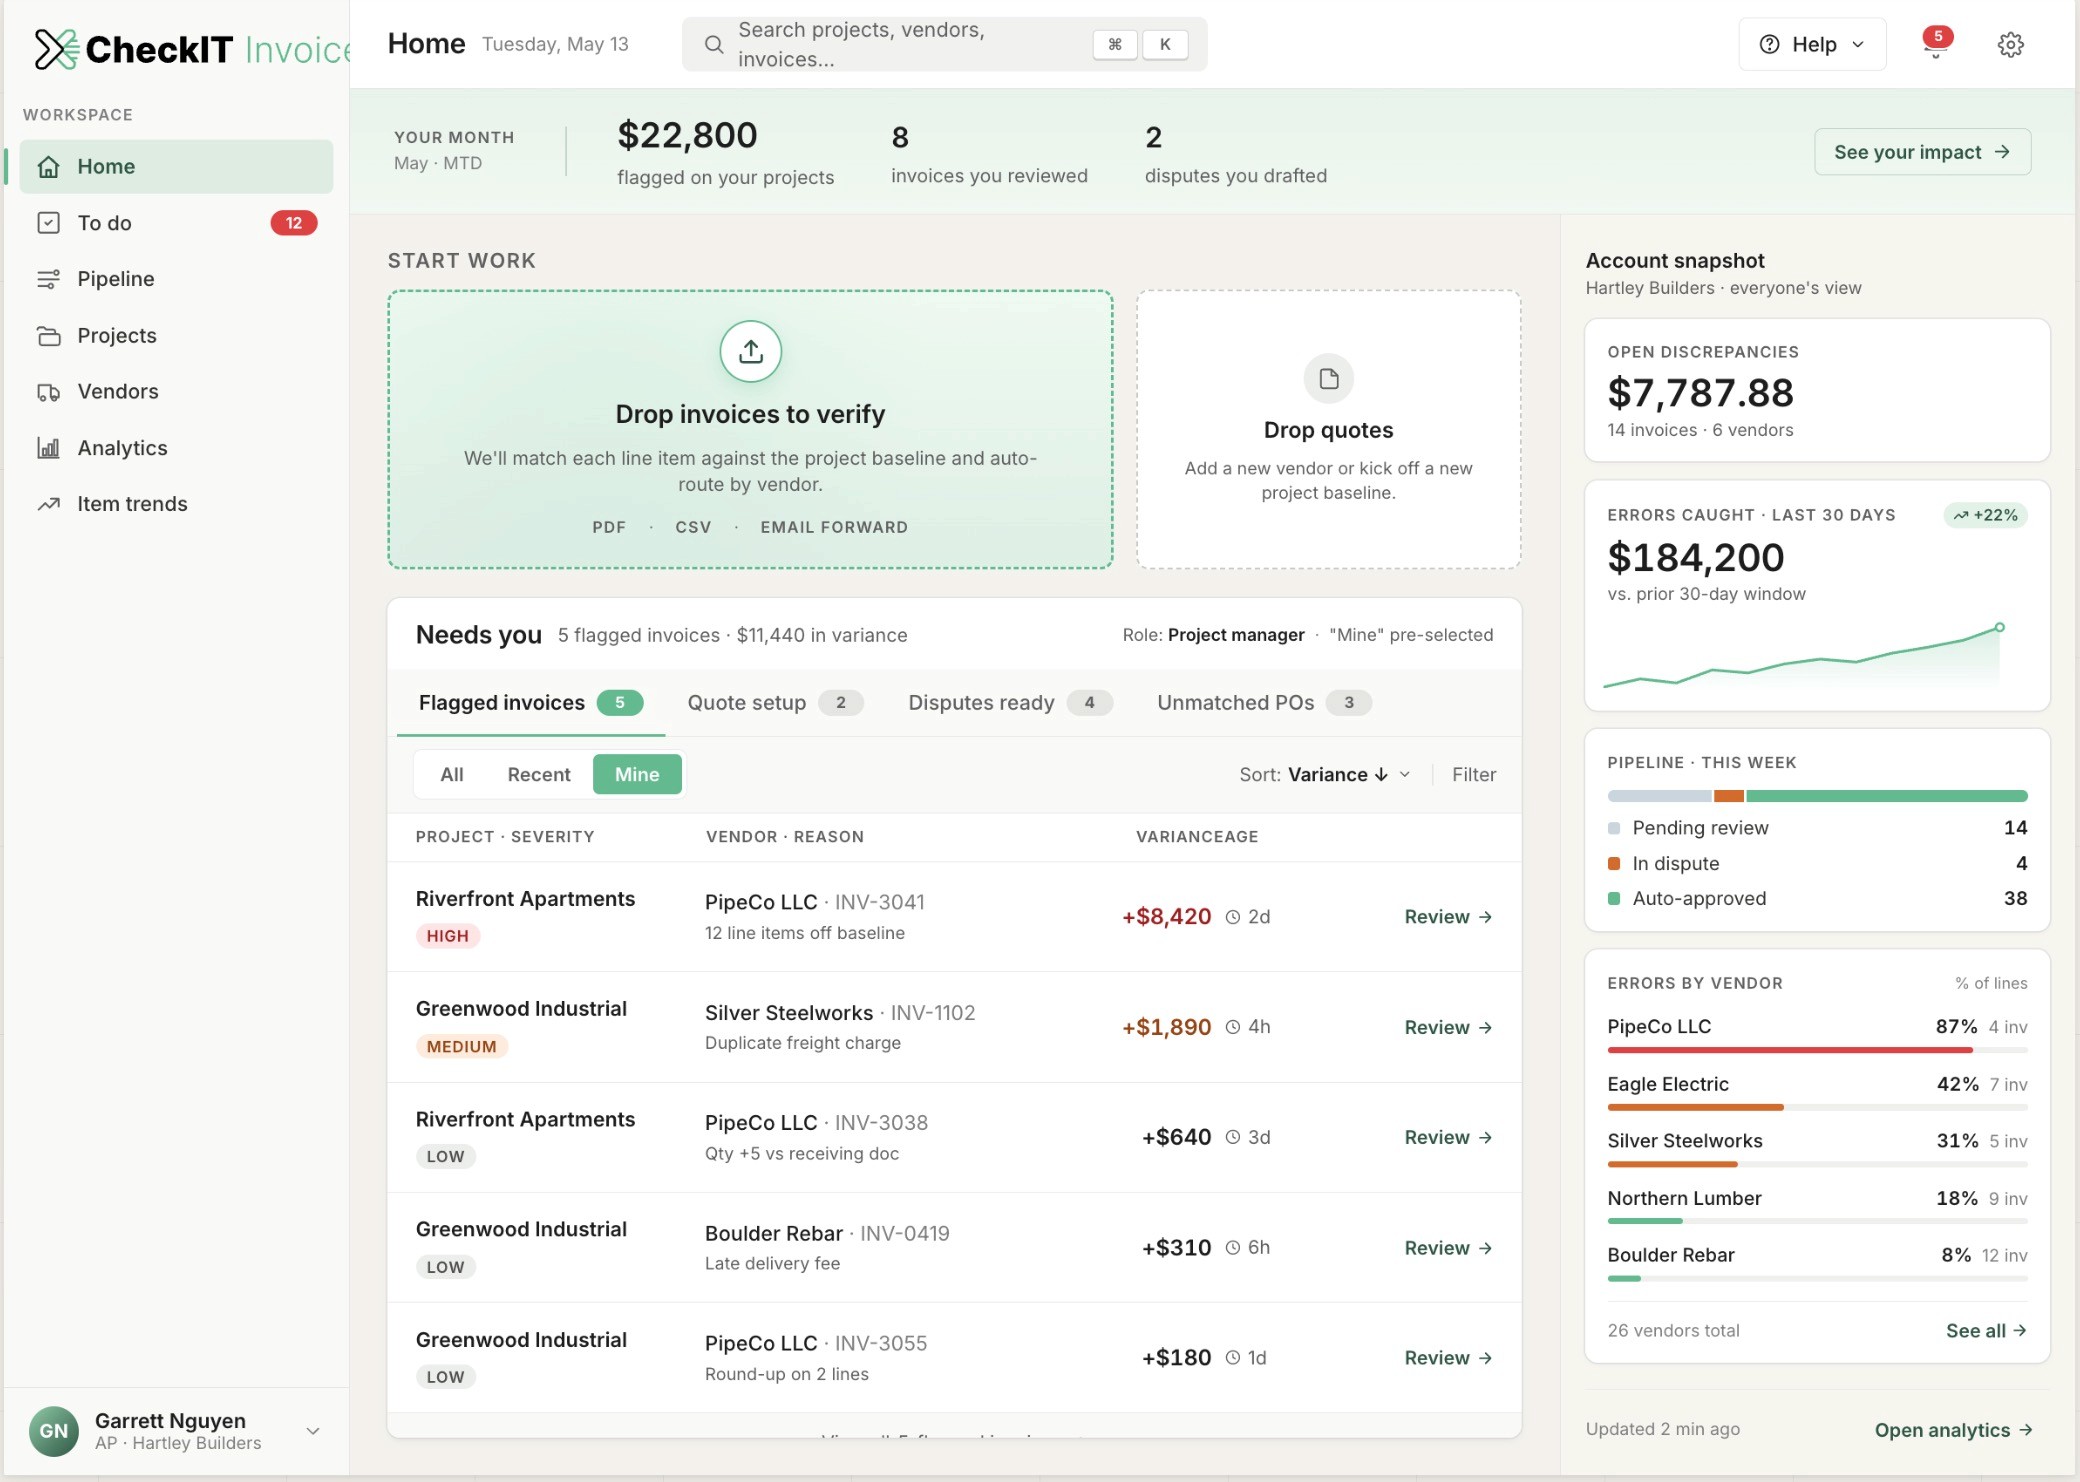
Task: Open settings gear icon
Action: click(x=2011, y=44)
